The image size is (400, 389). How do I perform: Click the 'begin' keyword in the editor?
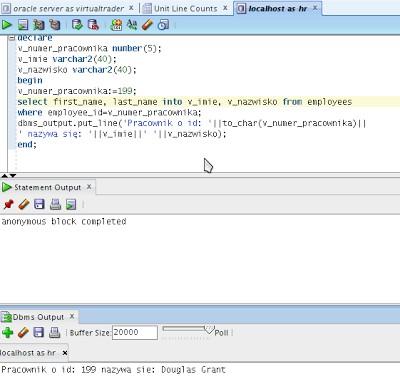30,80
